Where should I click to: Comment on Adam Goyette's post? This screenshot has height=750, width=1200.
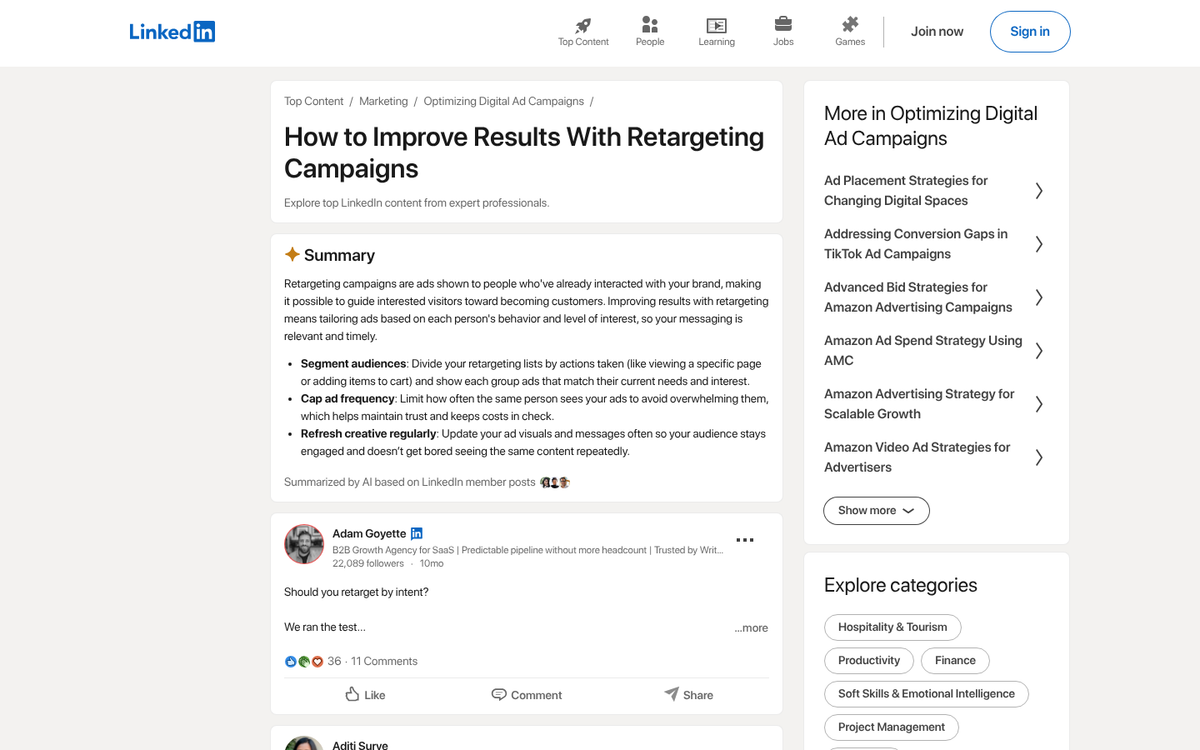coord(526,694)
